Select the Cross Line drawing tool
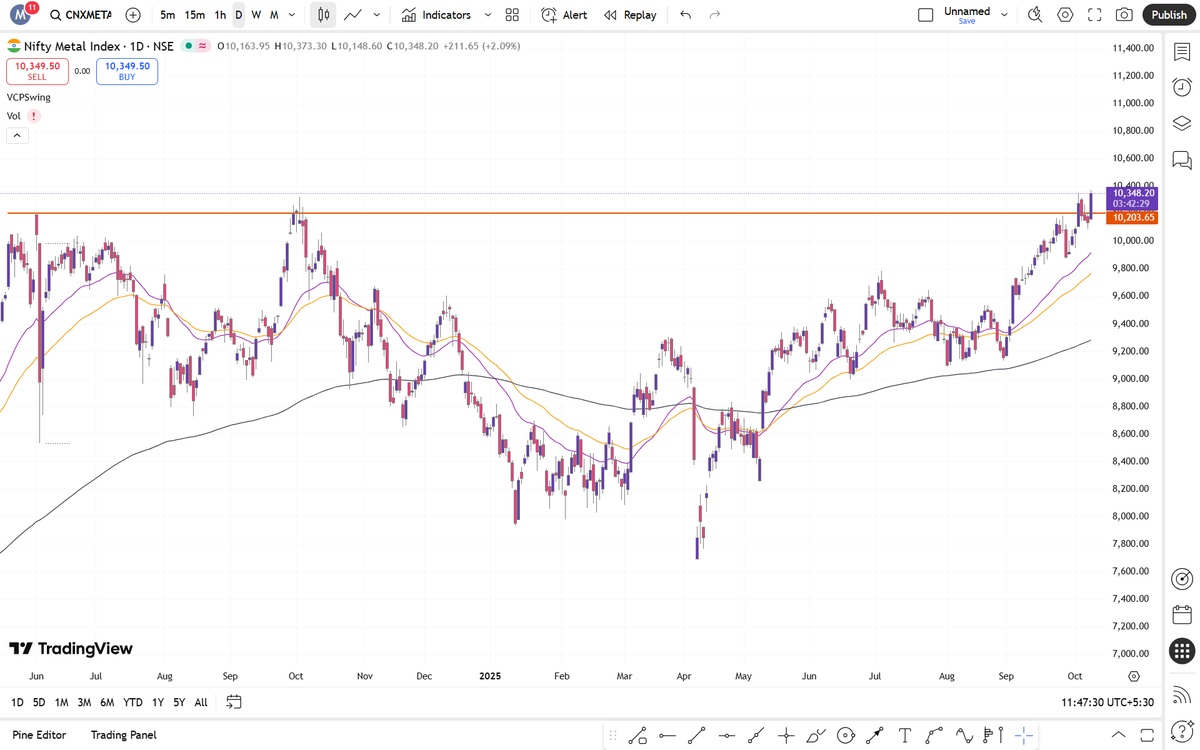Screen dimensions: 1200x750 [x=786, y=735]
